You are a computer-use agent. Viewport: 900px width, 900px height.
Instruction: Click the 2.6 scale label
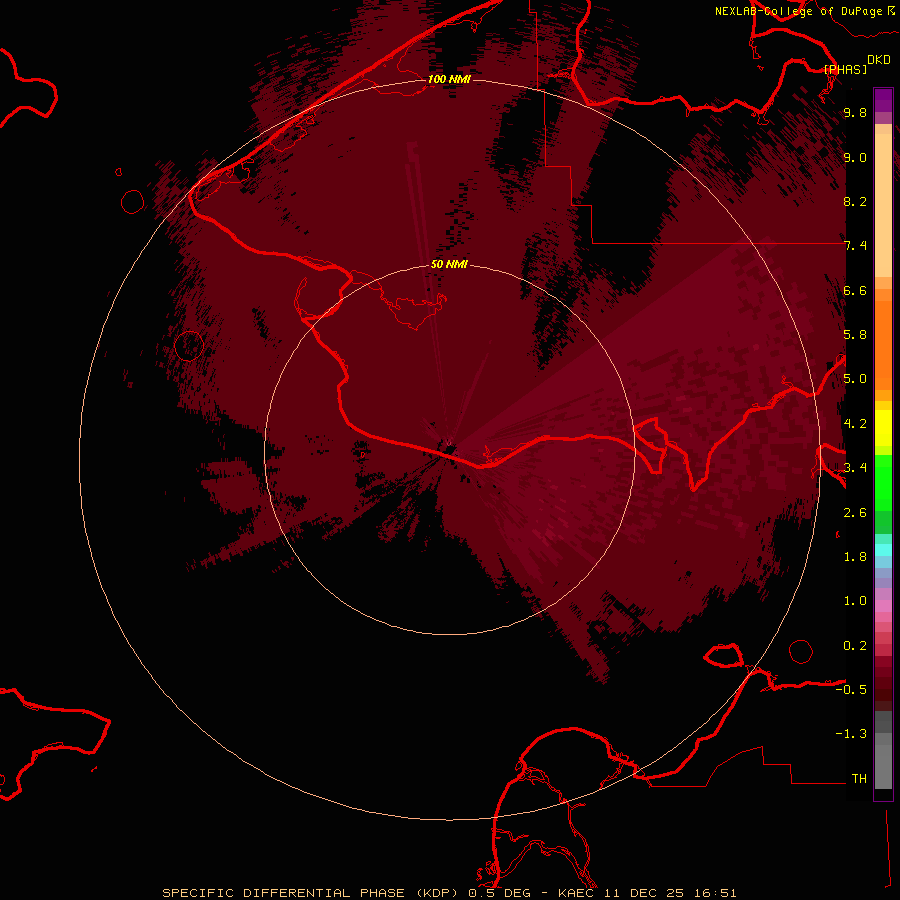855,513
